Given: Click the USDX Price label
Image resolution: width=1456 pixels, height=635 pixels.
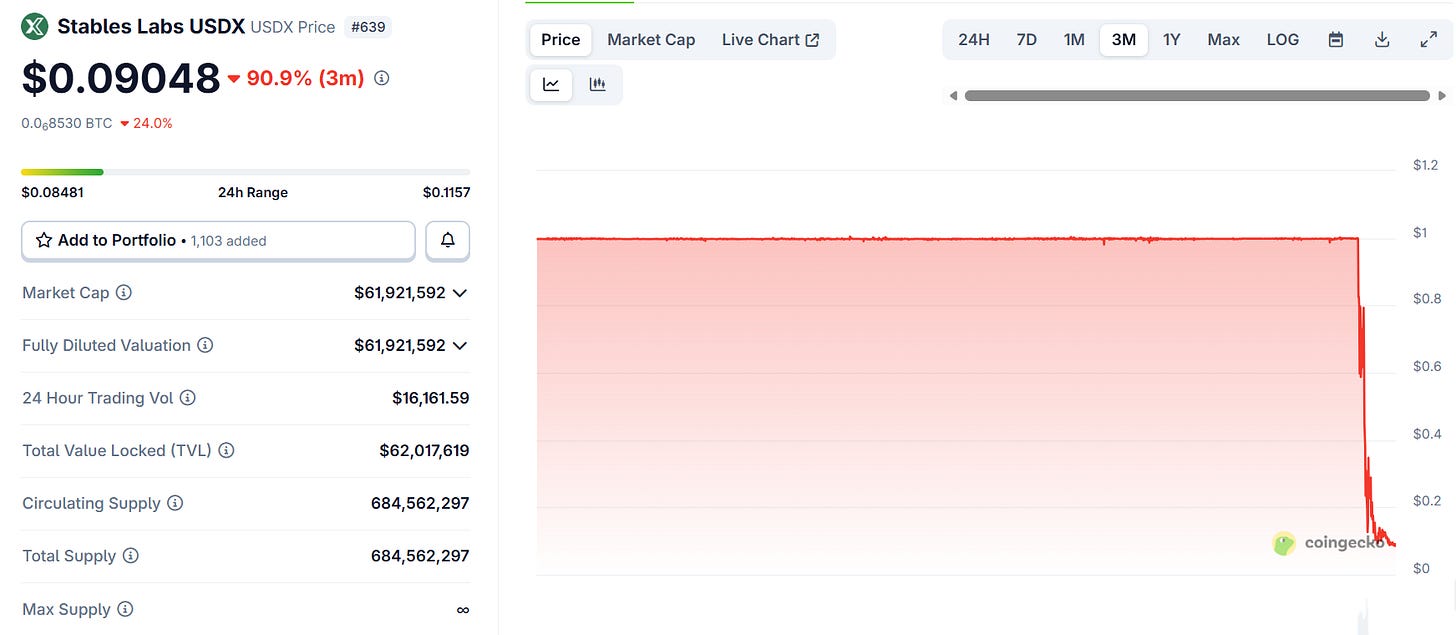Looking at the screenshot, I should (x=293, y=27).
